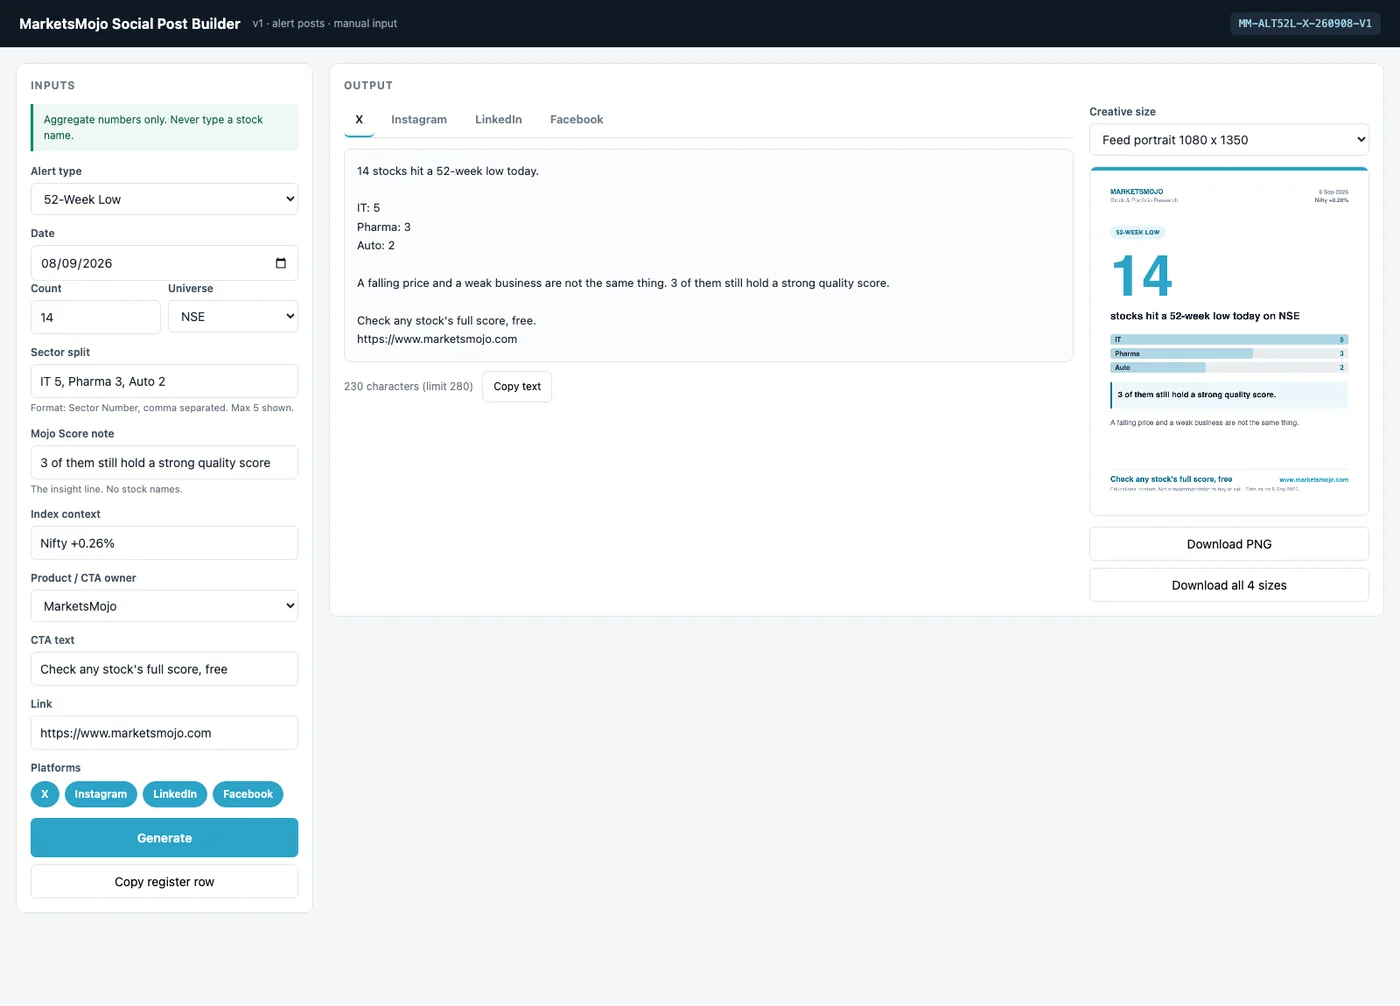Expand the Creative size dropdown
Viewport: 1400px width, 1006px height.
click(x=1229, y=140)
